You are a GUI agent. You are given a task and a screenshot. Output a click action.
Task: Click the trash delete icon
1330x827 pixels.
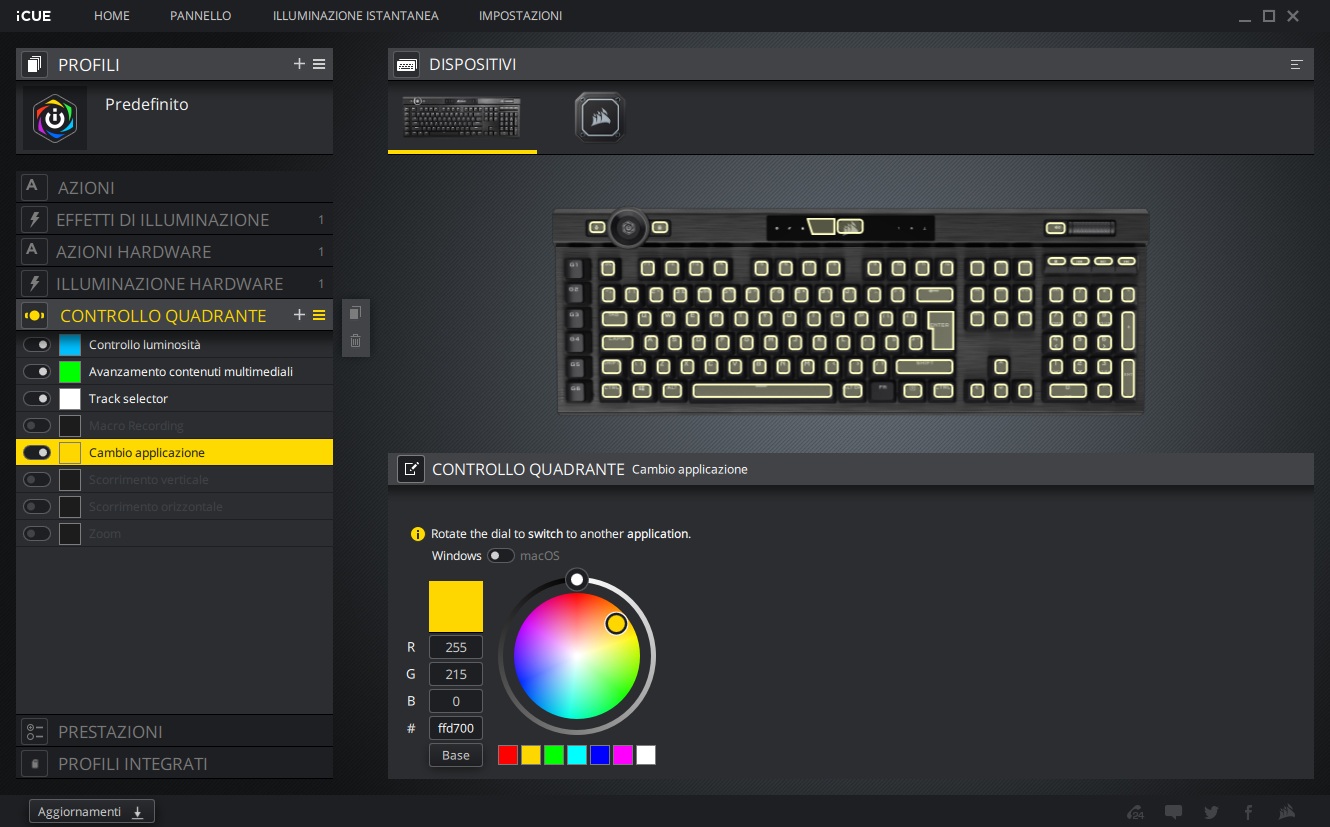[x=355, y=341]
